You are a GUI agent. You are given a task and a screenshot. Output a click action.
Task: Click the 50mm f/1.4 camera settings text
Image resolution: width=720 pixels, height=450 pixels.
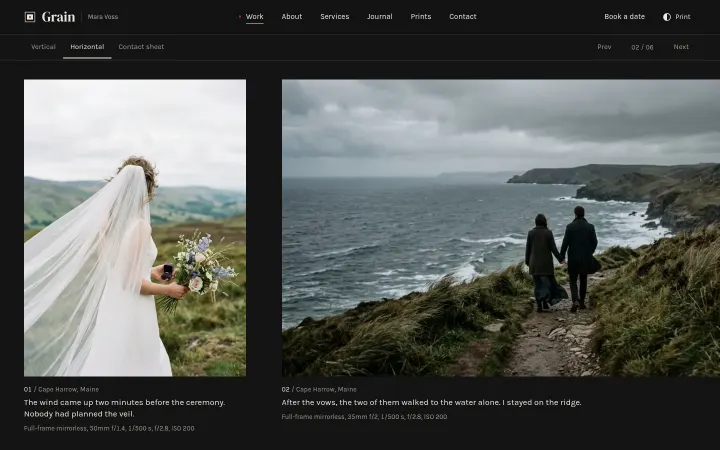[109, 428]
